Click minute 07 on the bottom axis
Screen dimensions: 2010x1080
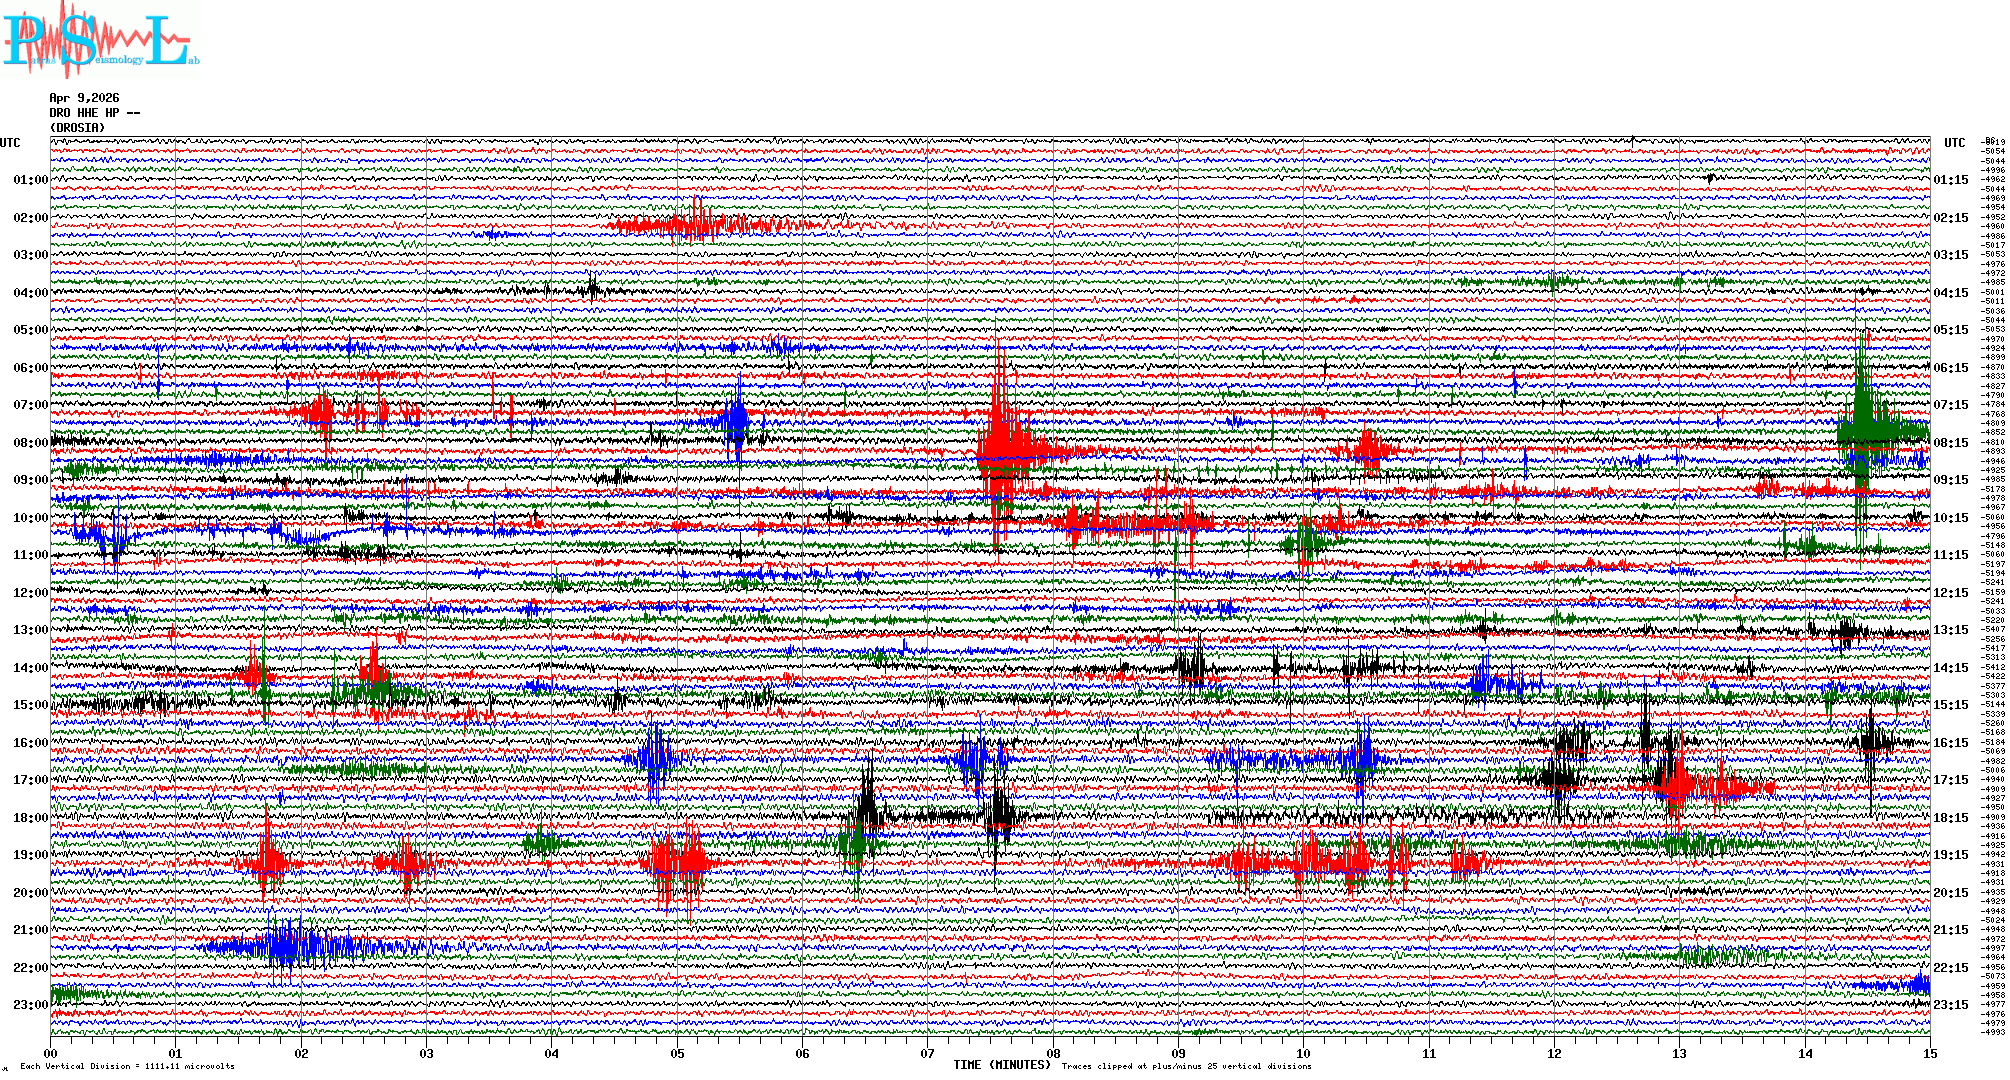coord(928,1053)
